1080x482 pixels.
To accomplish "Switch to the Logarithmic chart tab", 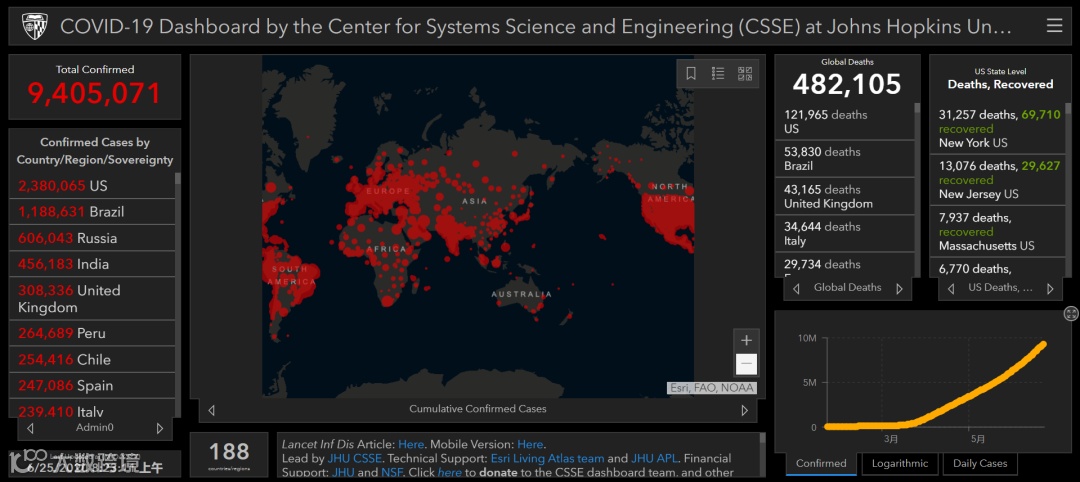I will click(900, 463).
